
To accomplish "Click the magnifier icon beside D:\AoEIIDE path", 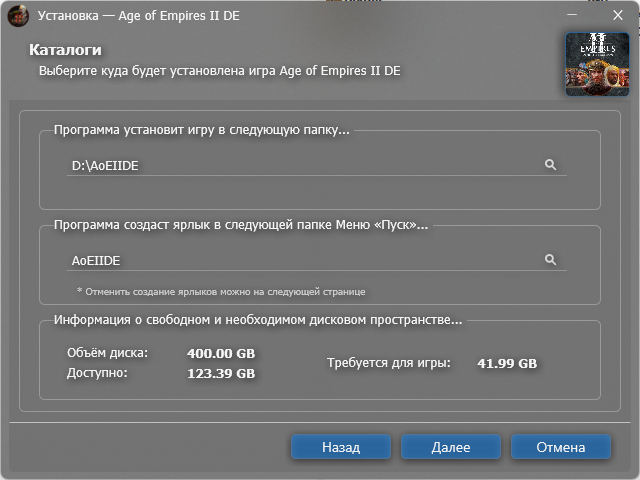I will (x=550, y=165).
